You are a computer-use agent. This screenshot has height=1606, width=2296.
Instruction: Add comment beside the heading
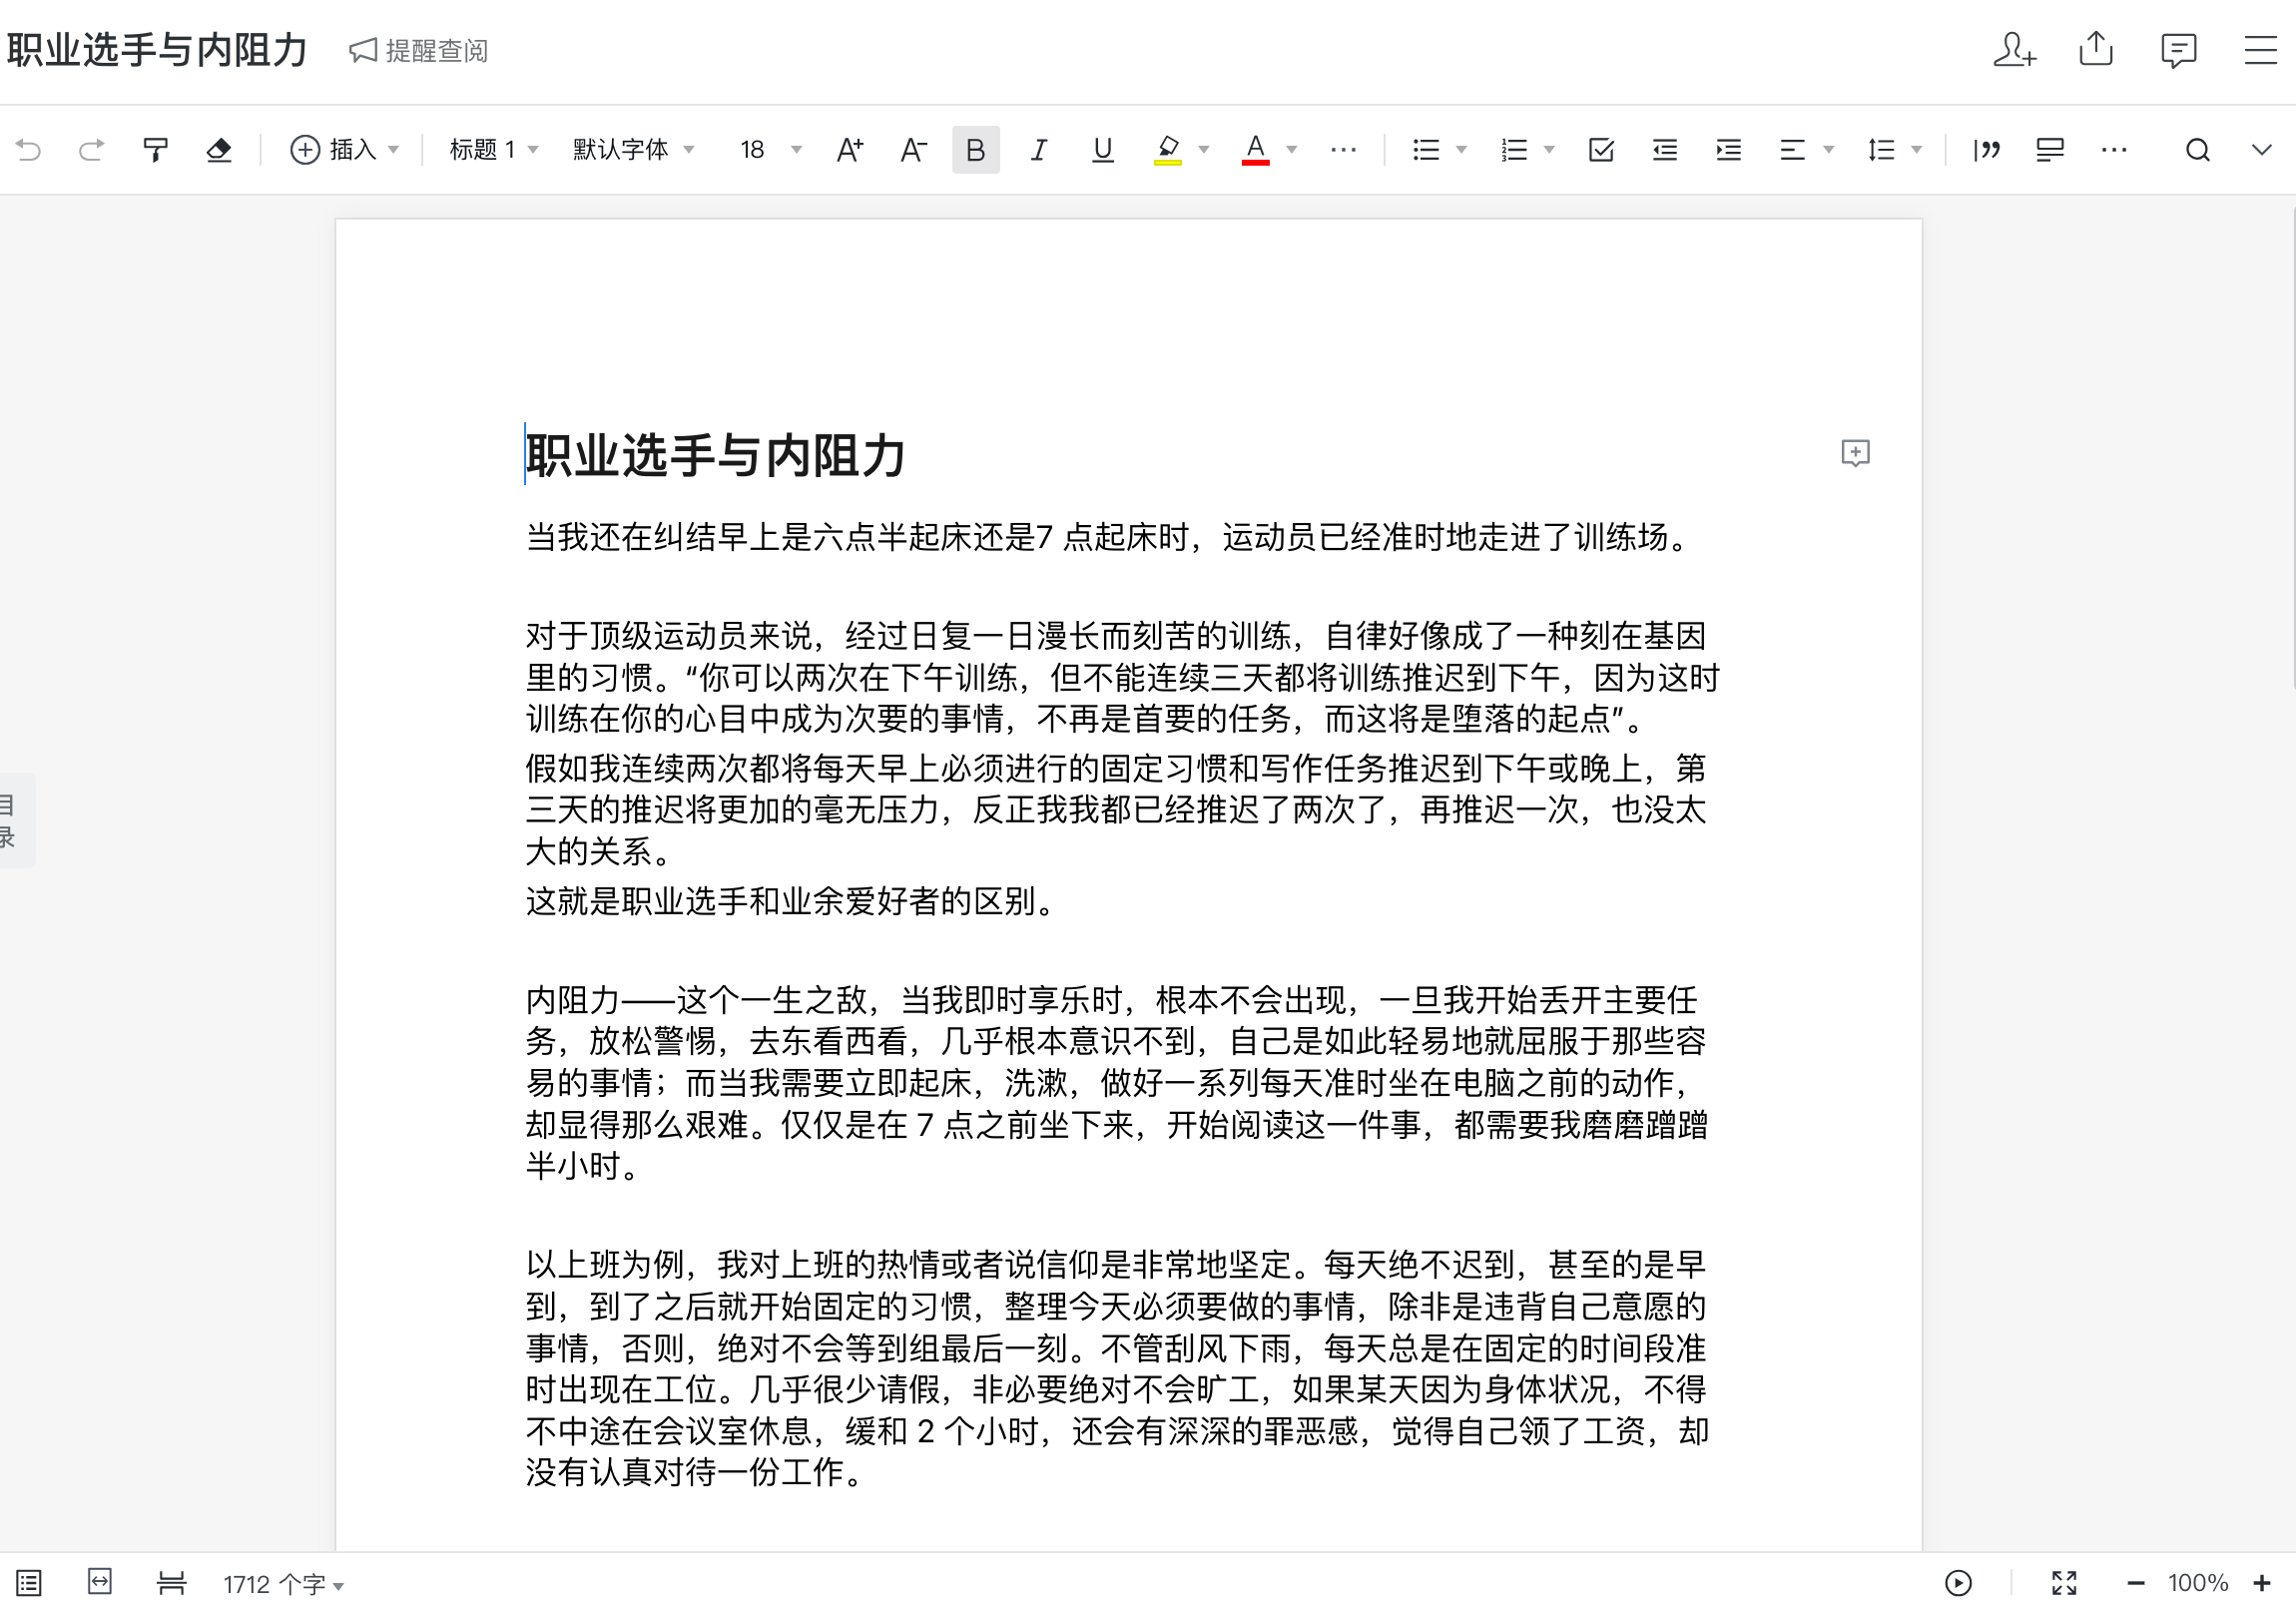click(x=1855, y=453)
